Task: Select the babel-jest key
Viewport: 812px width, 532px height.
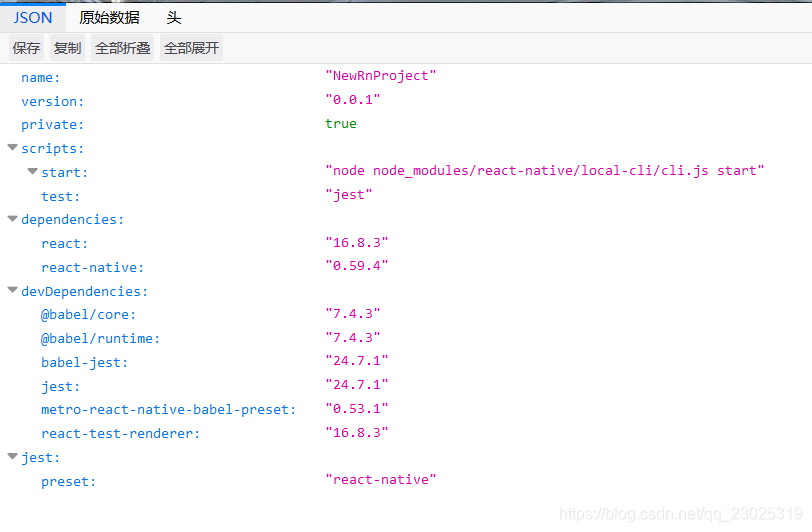Action: pos(84,363)
